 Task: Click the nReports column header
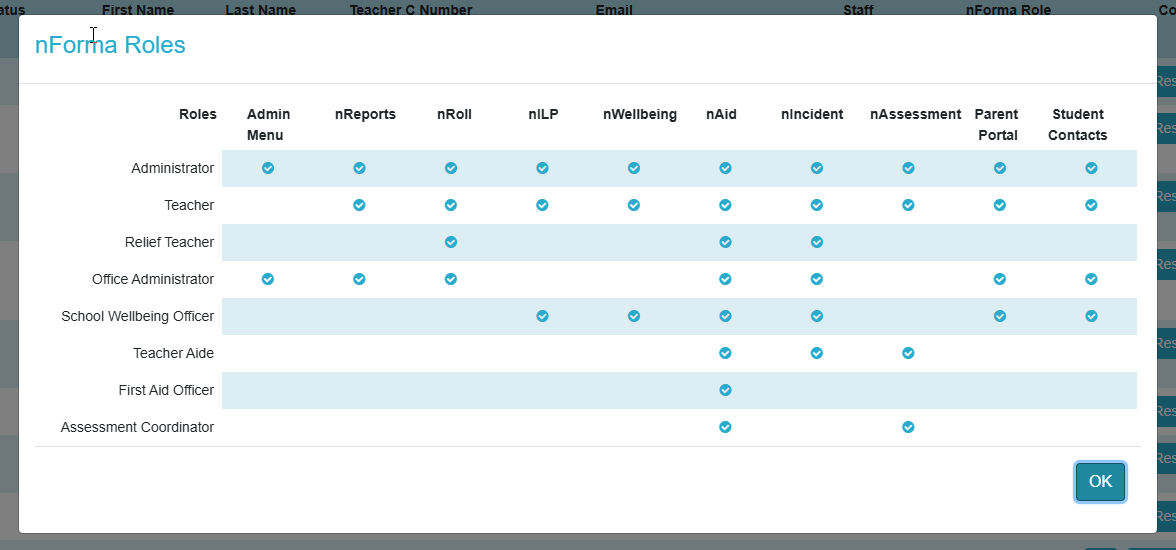[365, 115]
